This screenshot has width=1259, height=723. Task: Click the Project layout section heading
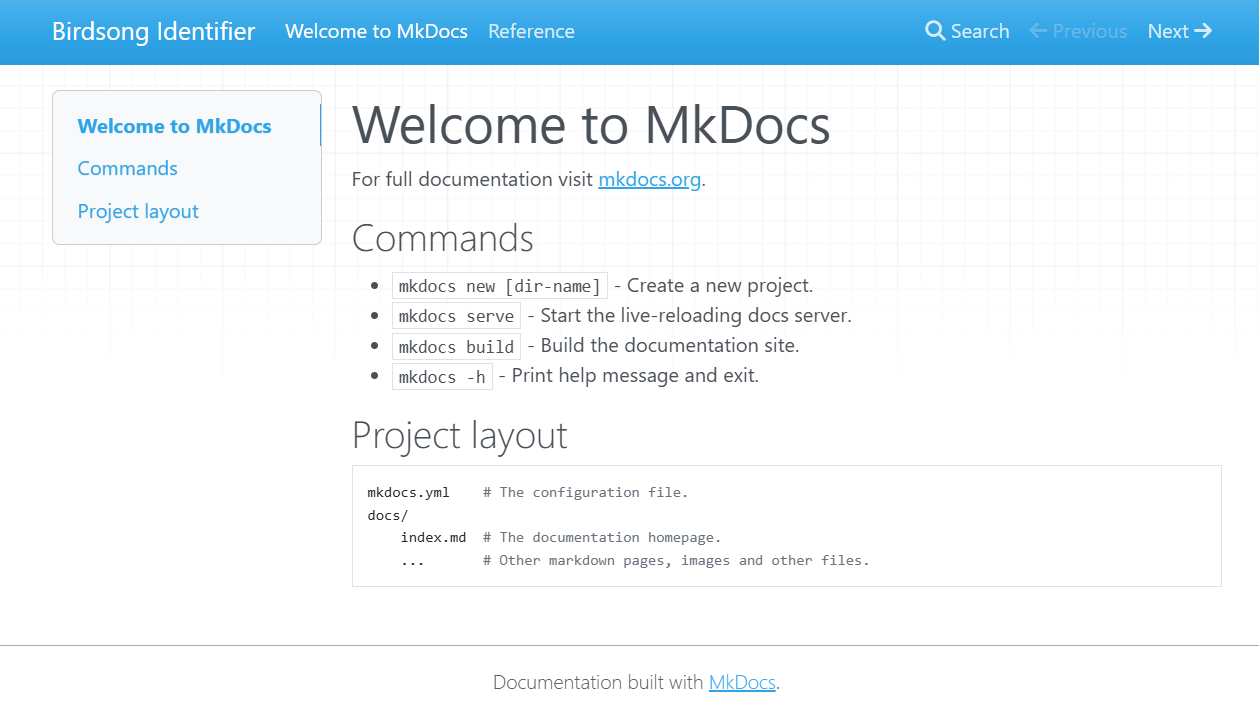[x=460, y=435]
